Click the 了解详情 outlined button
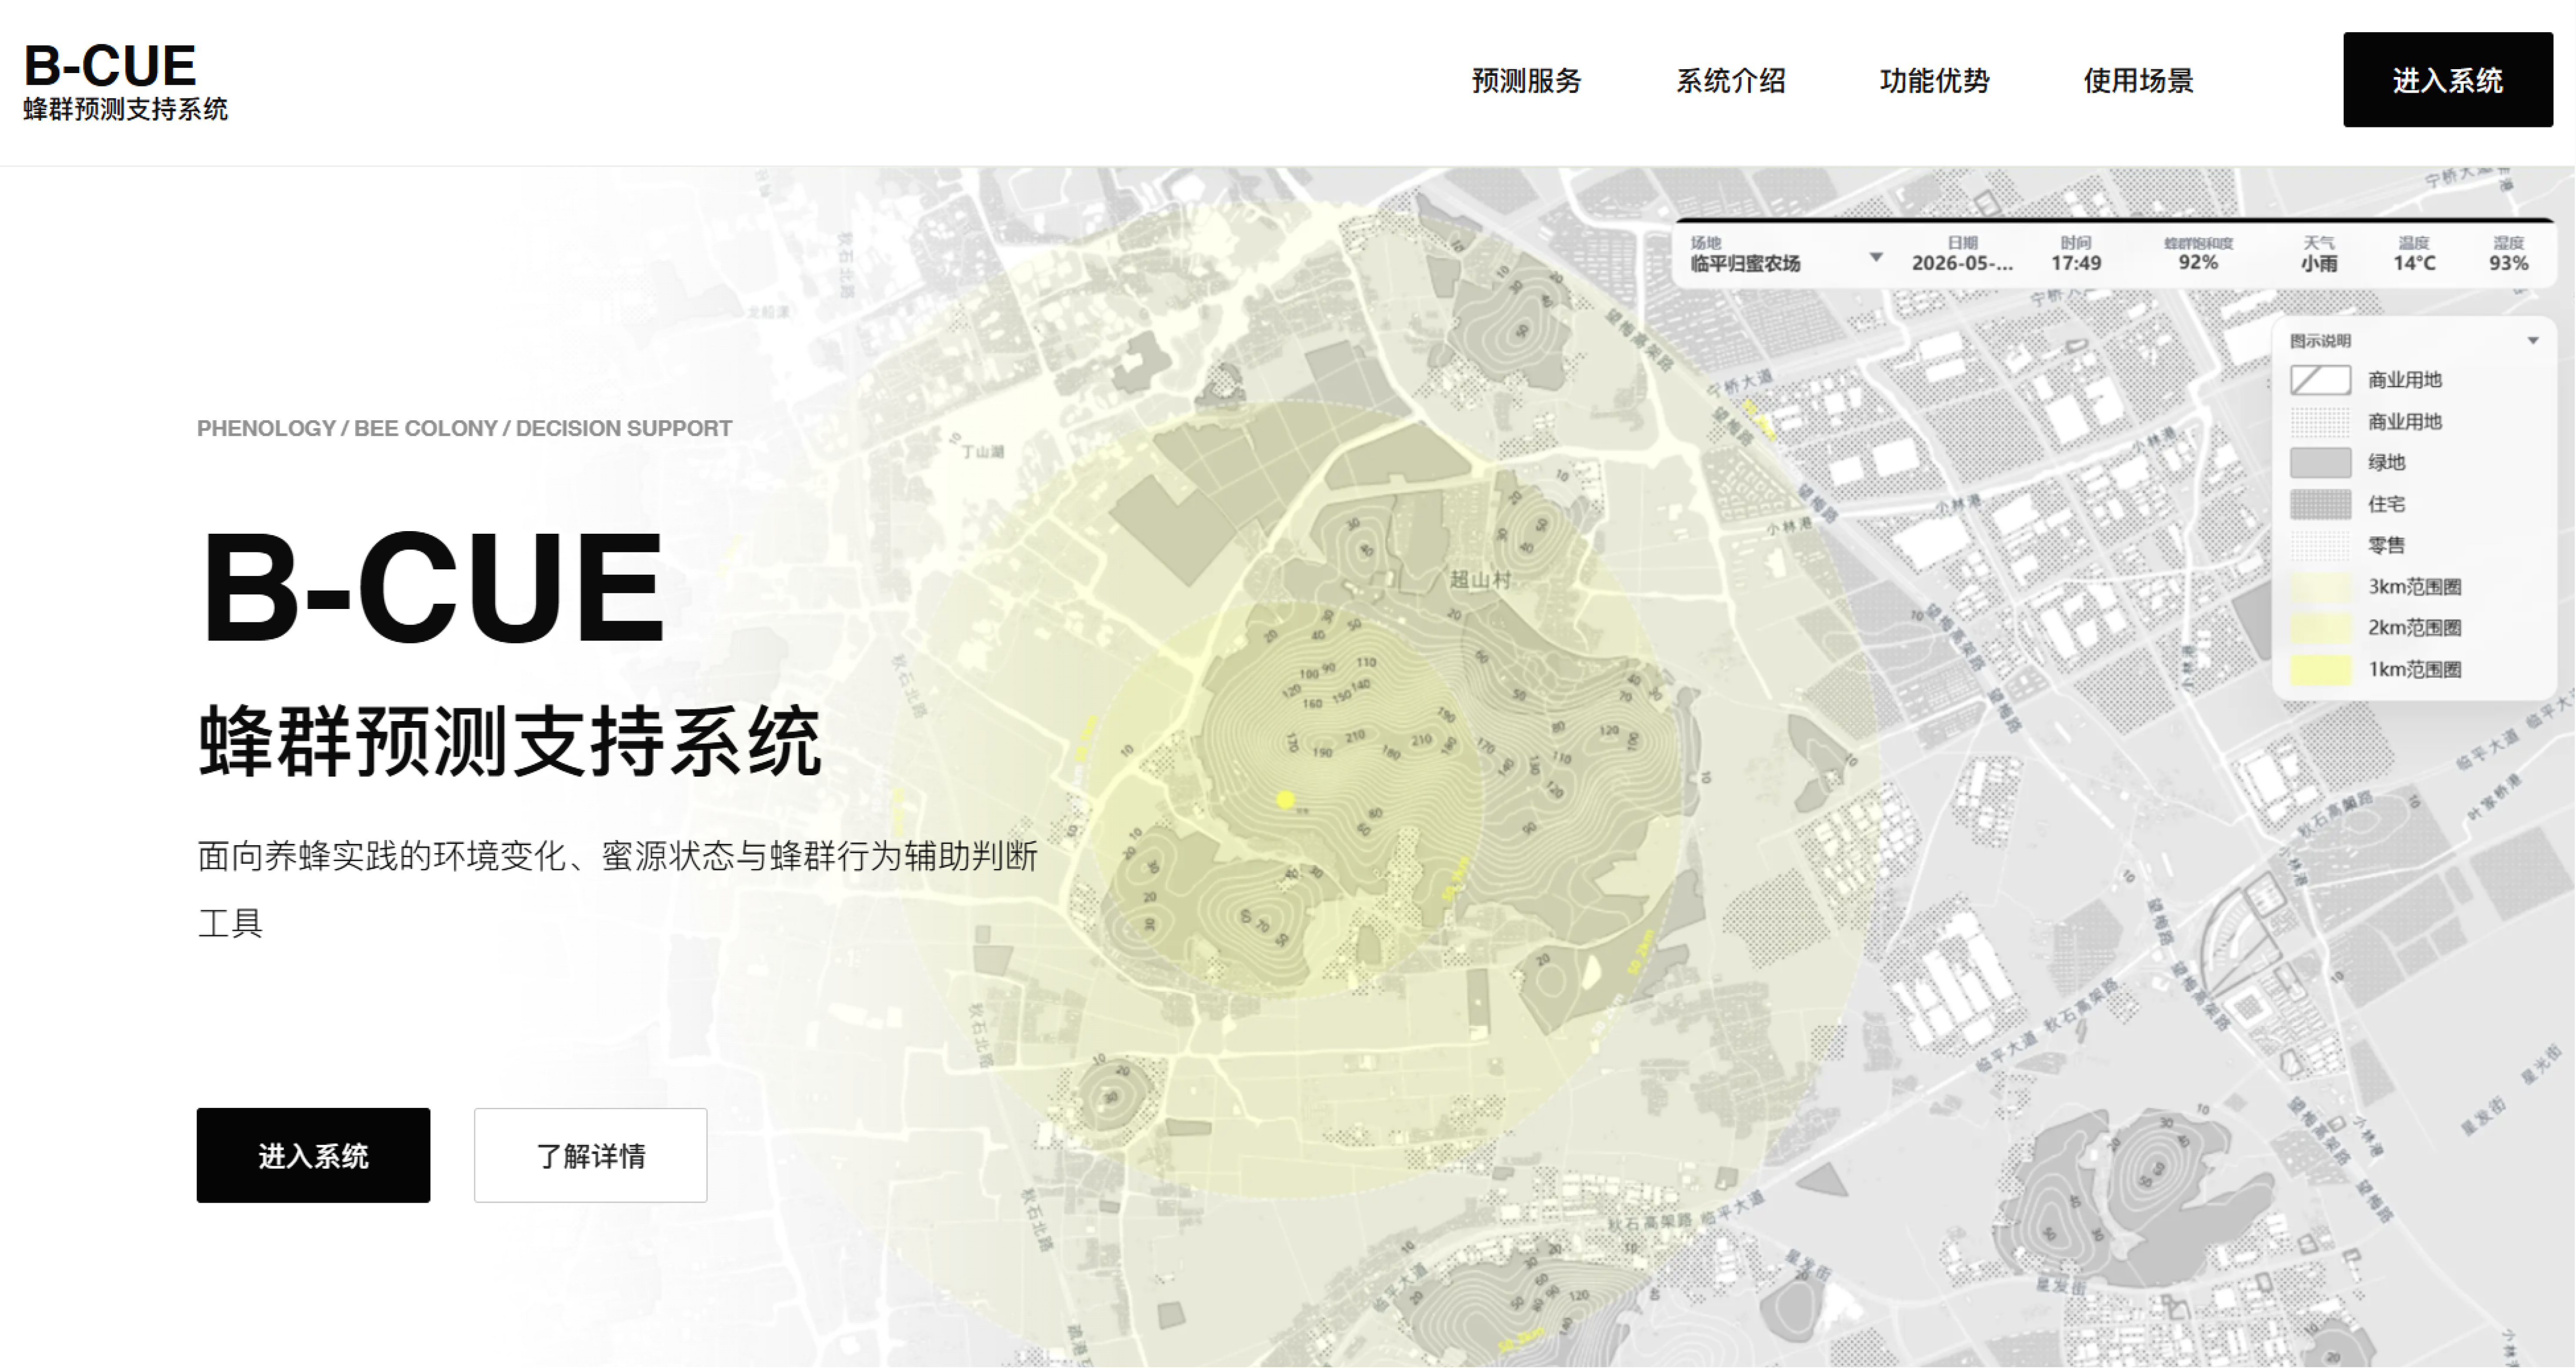The width and height of the screenshot is (2576, 1368). click(590, 1155)
